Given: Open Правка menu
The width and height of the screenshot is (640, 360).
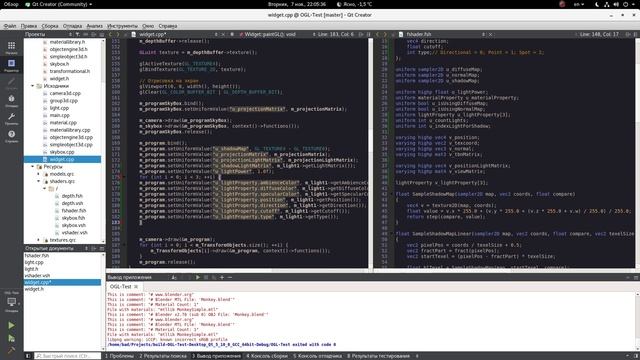Looking at the screenshot, I should pos(29,26).
